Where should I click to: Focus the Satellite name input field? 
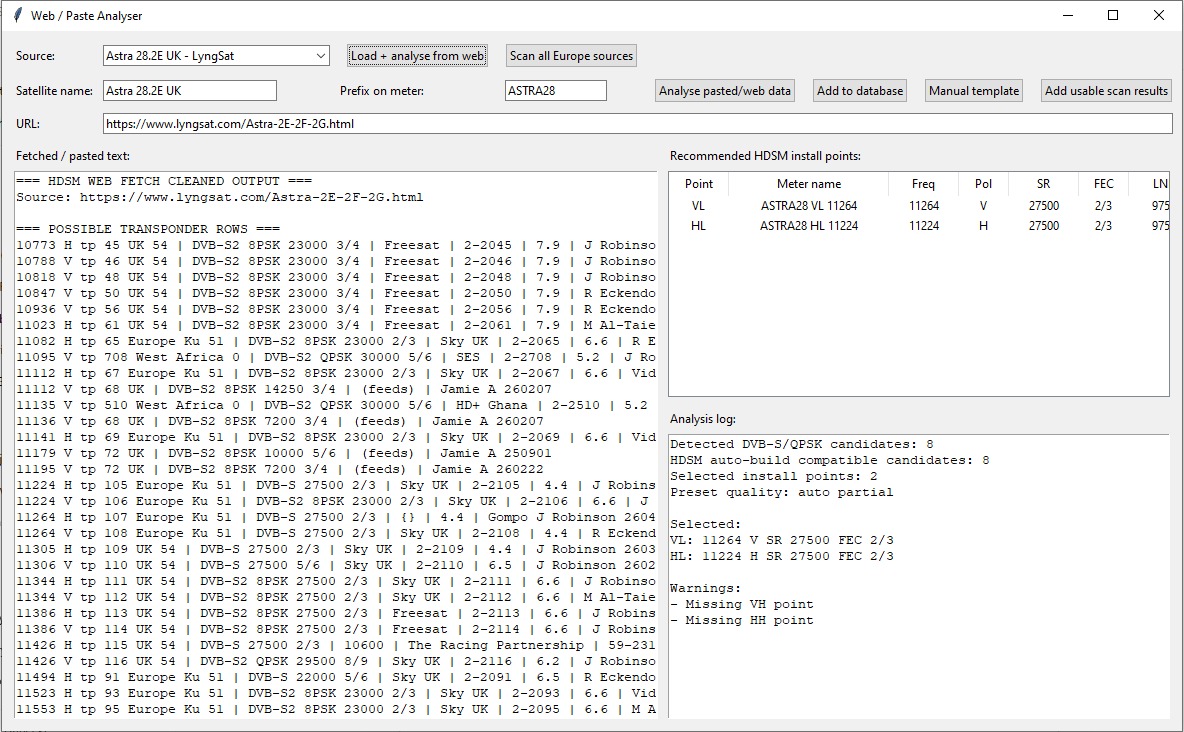[x=190, y=91]
